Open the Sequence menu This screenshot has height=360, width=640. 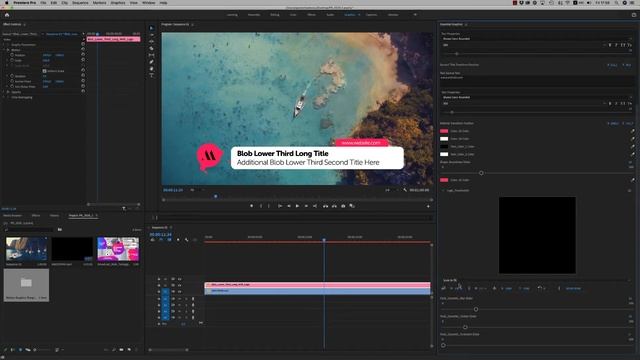click(x=80, y=2)
